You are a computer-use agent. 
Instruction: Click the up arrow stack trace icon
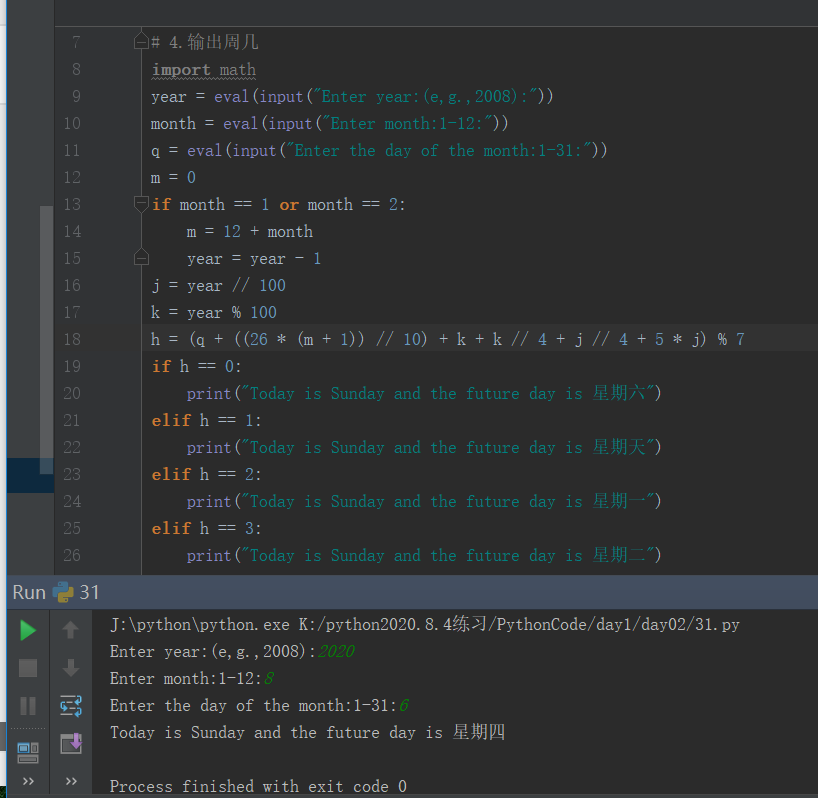pos(69,631)
